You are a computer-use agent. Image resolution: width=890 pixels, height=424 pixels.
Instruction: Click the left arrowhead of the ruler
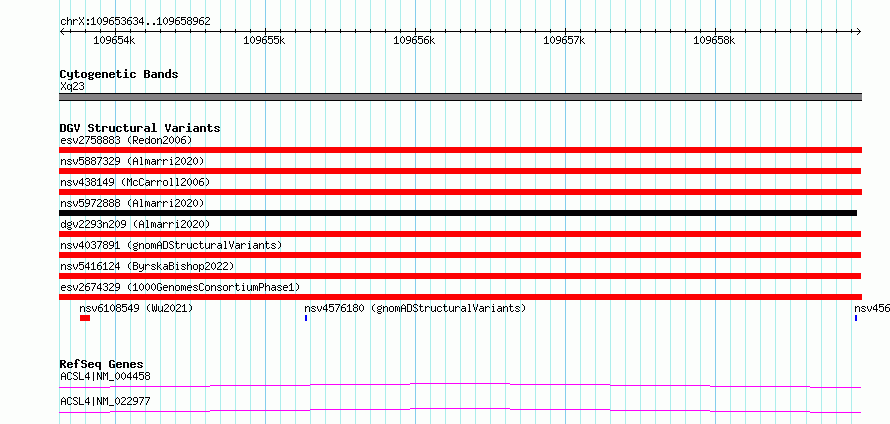coord(62,31)
